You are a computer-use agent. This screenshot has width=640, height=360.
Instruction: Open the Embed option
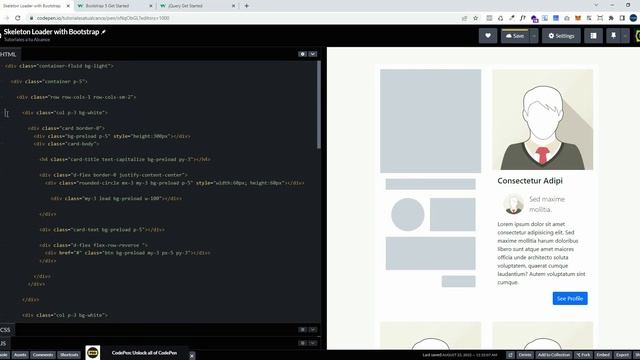[603, 355]
